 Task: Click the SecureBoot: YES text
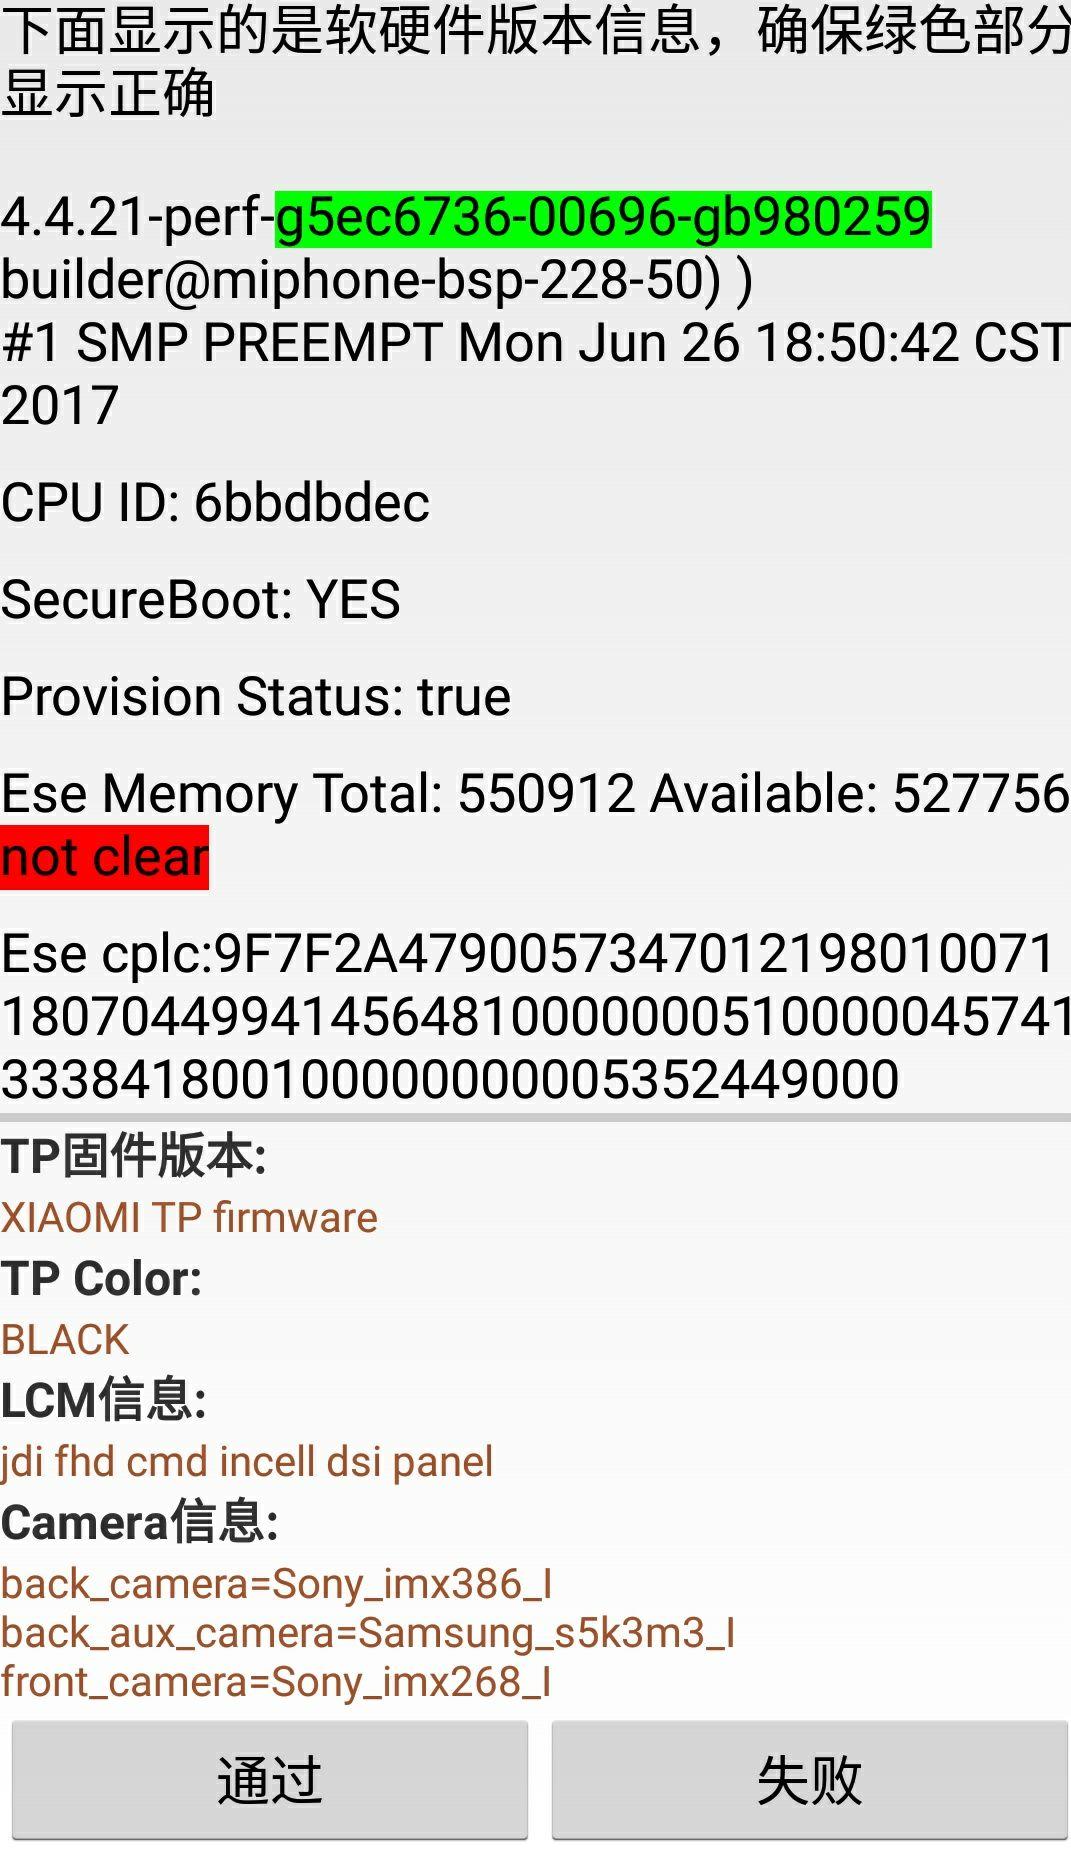tap(201, 599)
